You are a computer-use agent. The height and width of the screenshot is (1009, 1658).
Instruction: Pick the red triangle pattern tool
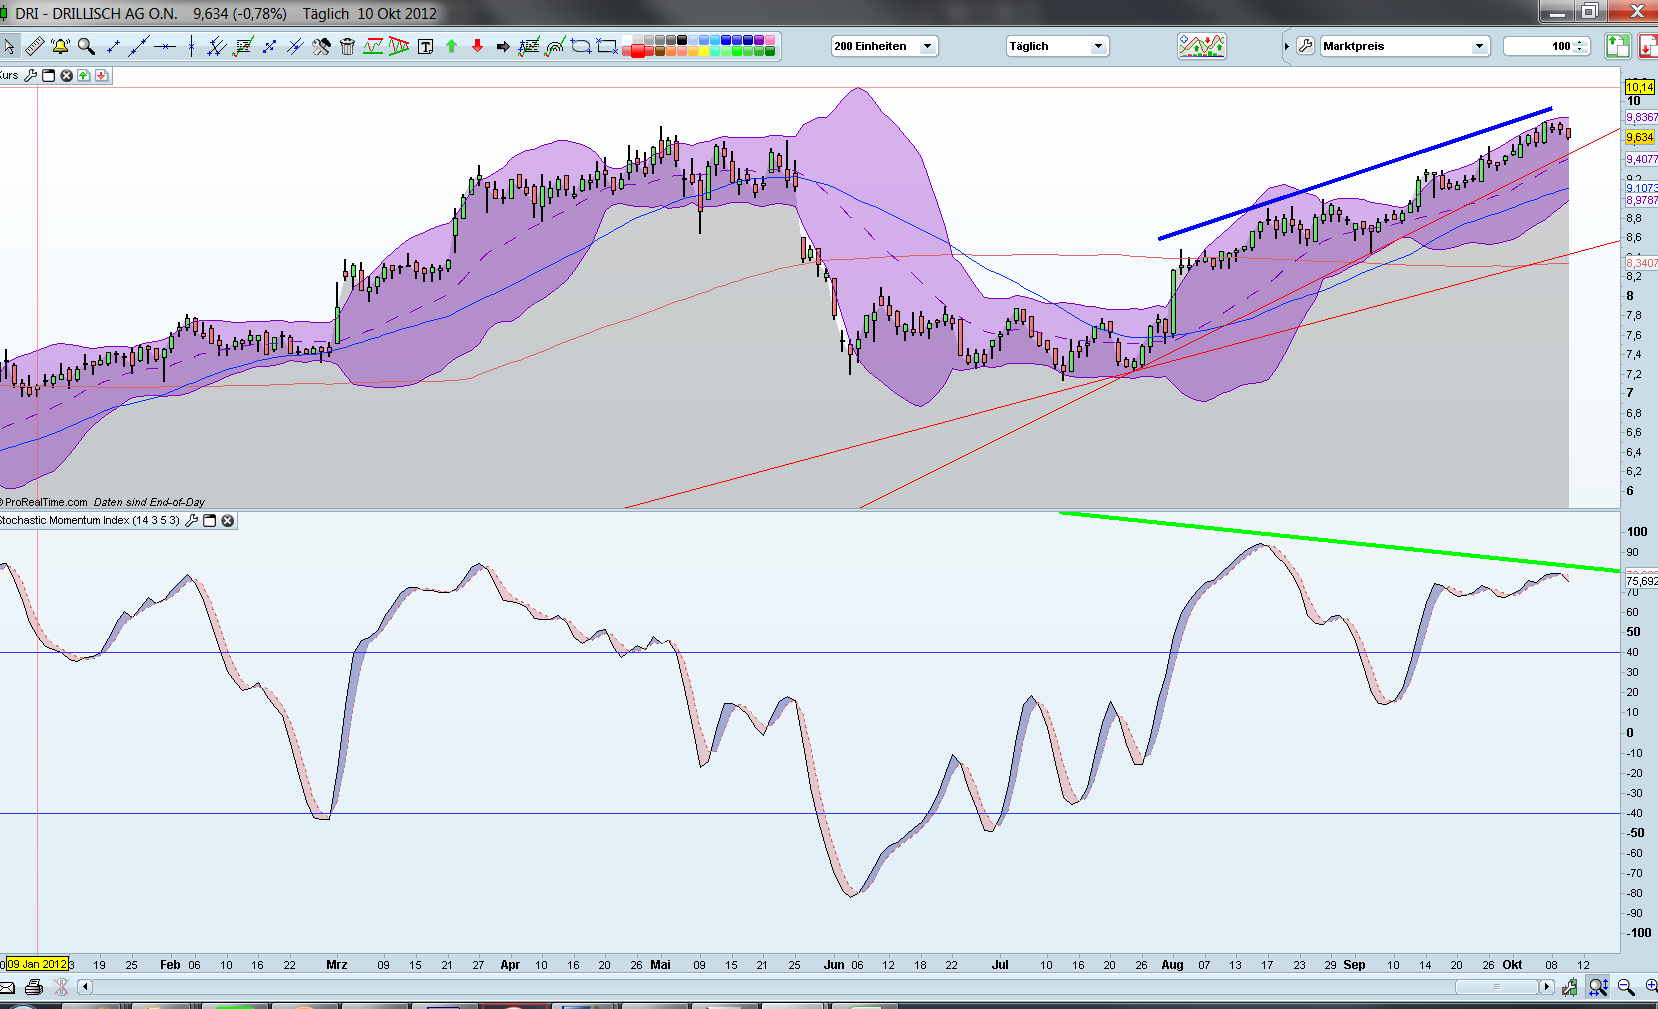pos(399,46)
